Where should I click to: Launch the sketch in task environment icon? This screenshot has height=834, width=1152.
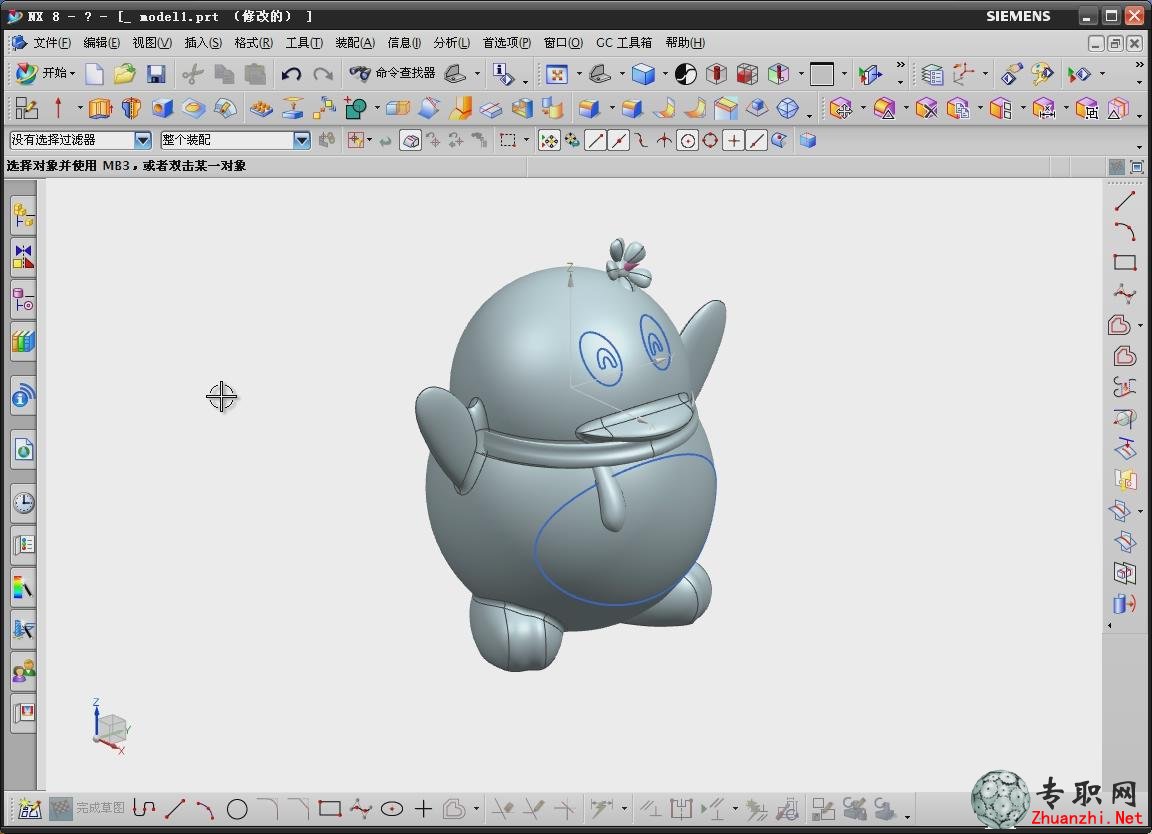26,109
